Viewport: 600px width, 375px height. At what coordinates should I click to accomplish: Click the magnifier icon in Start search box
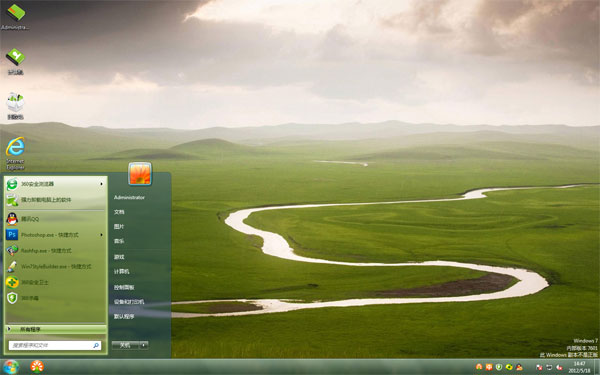[96, 346]
